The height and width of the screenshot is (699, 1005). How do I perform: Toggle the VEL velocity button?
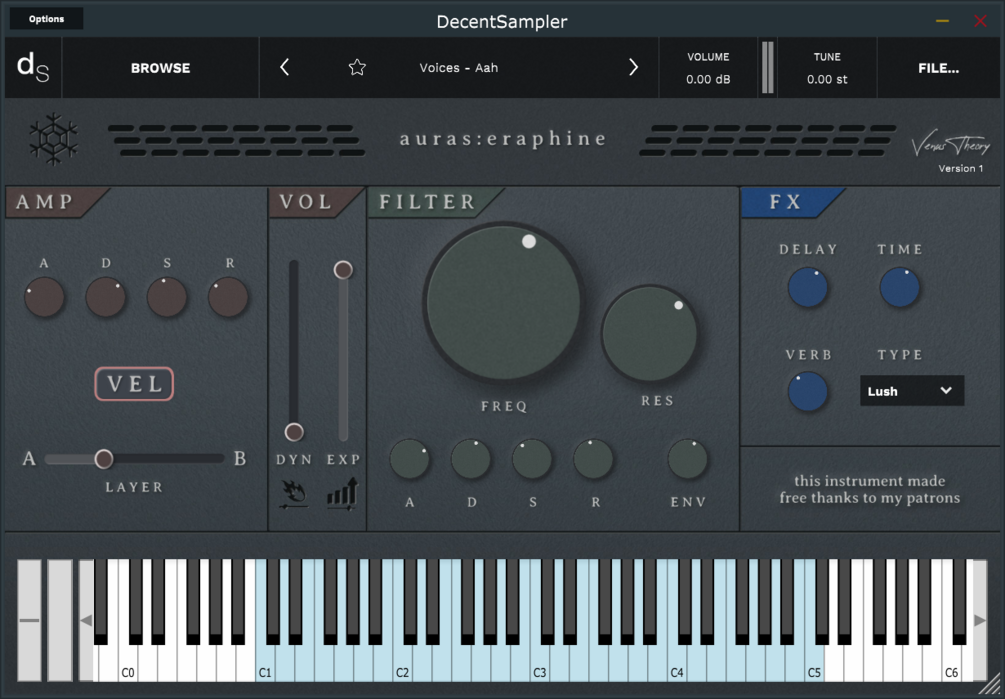pos(134,384)
